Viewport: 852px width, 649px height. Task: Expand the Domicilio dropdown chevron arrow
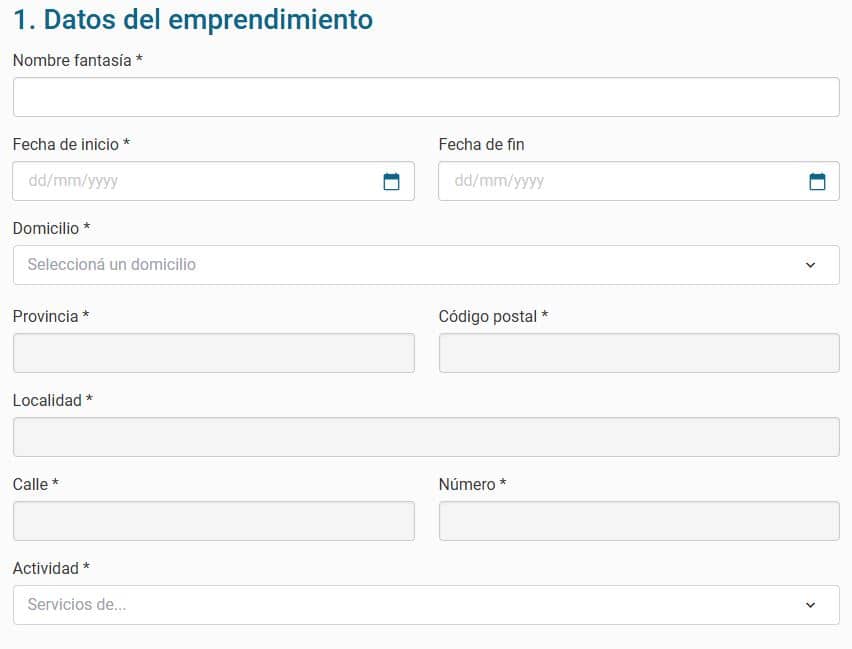coord(810,265)
